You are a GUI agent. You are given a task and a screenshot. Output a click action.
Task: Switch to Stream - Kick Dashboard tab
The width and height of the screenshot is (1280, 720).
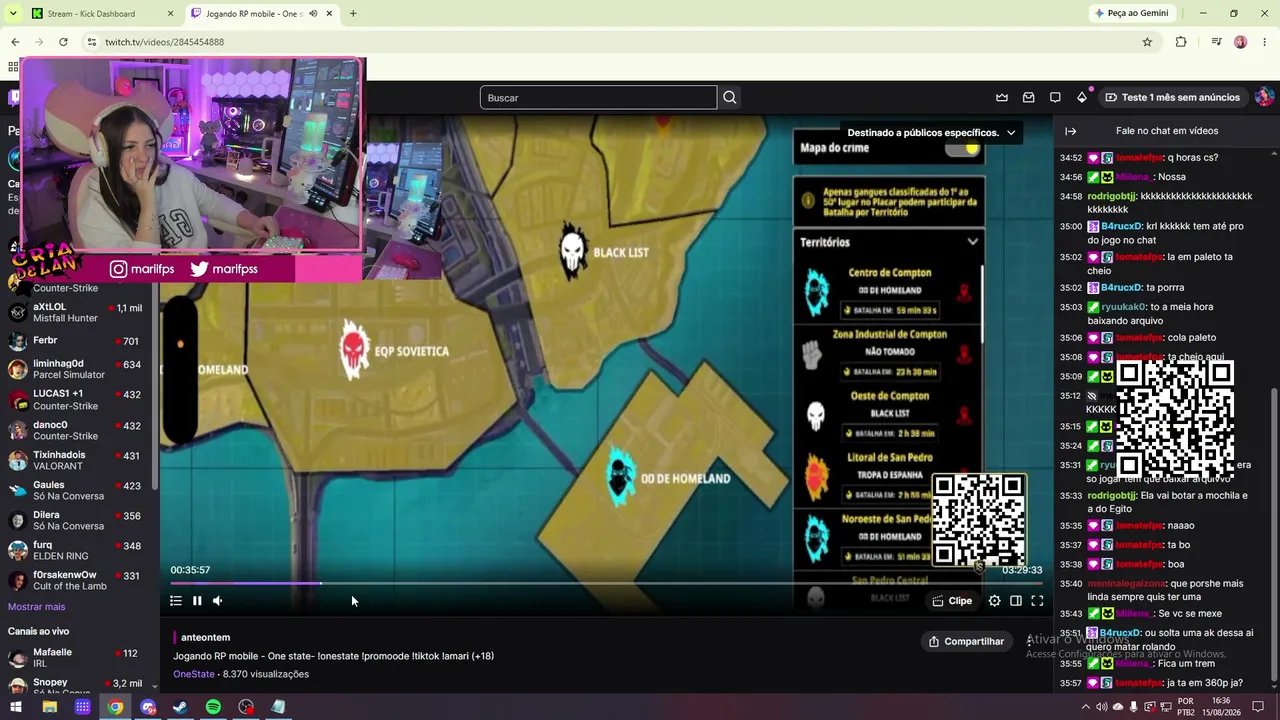102,14
